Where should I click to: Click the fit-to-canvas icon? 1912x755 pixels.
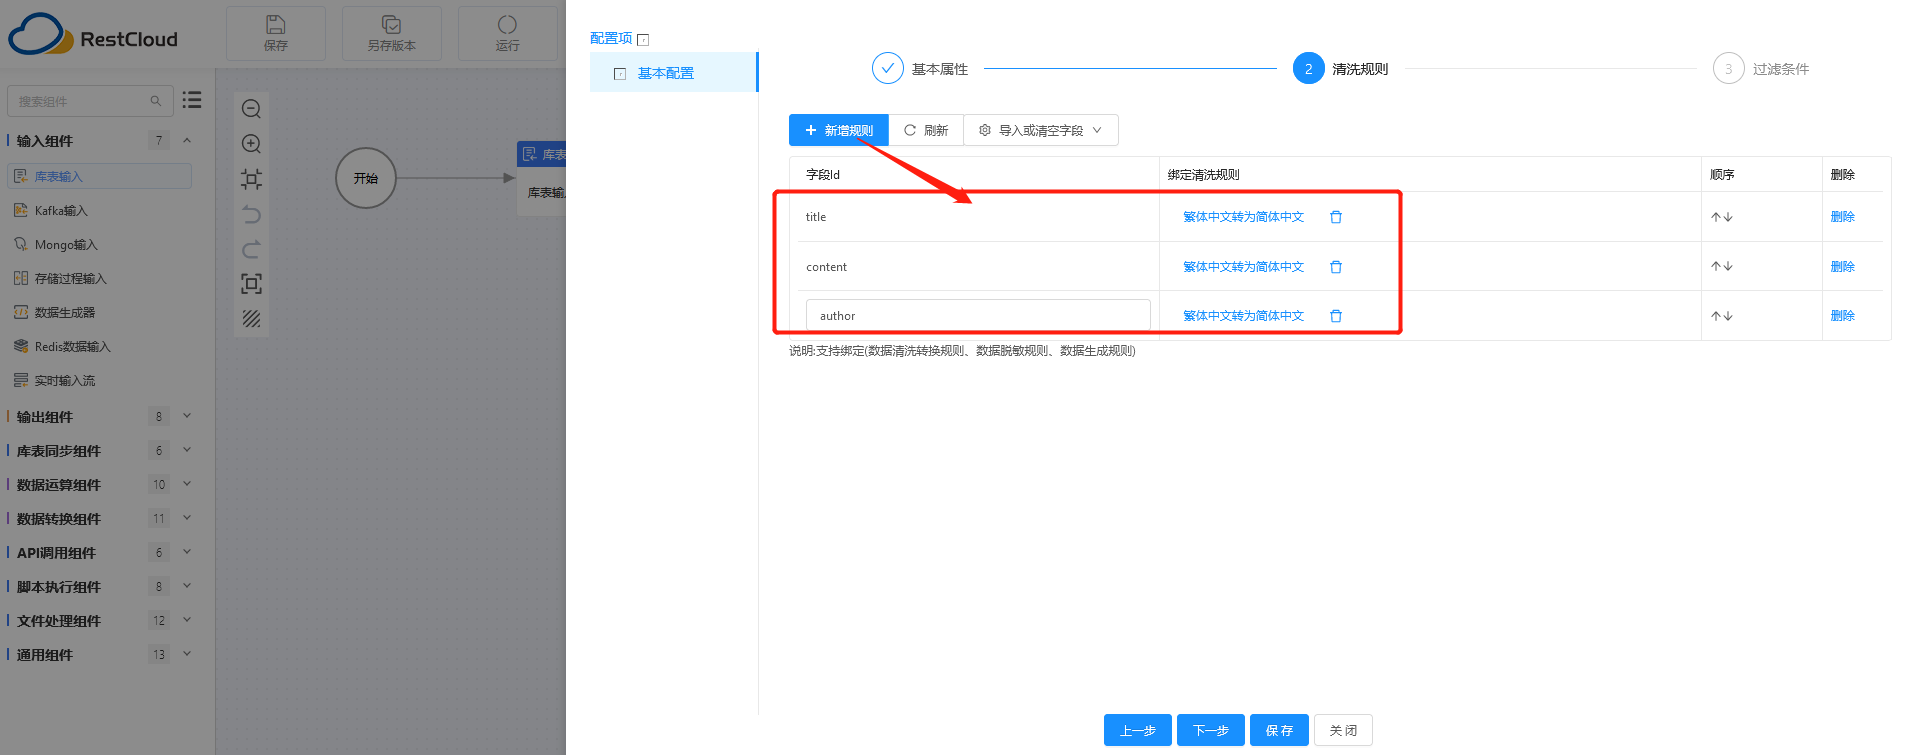251,179
